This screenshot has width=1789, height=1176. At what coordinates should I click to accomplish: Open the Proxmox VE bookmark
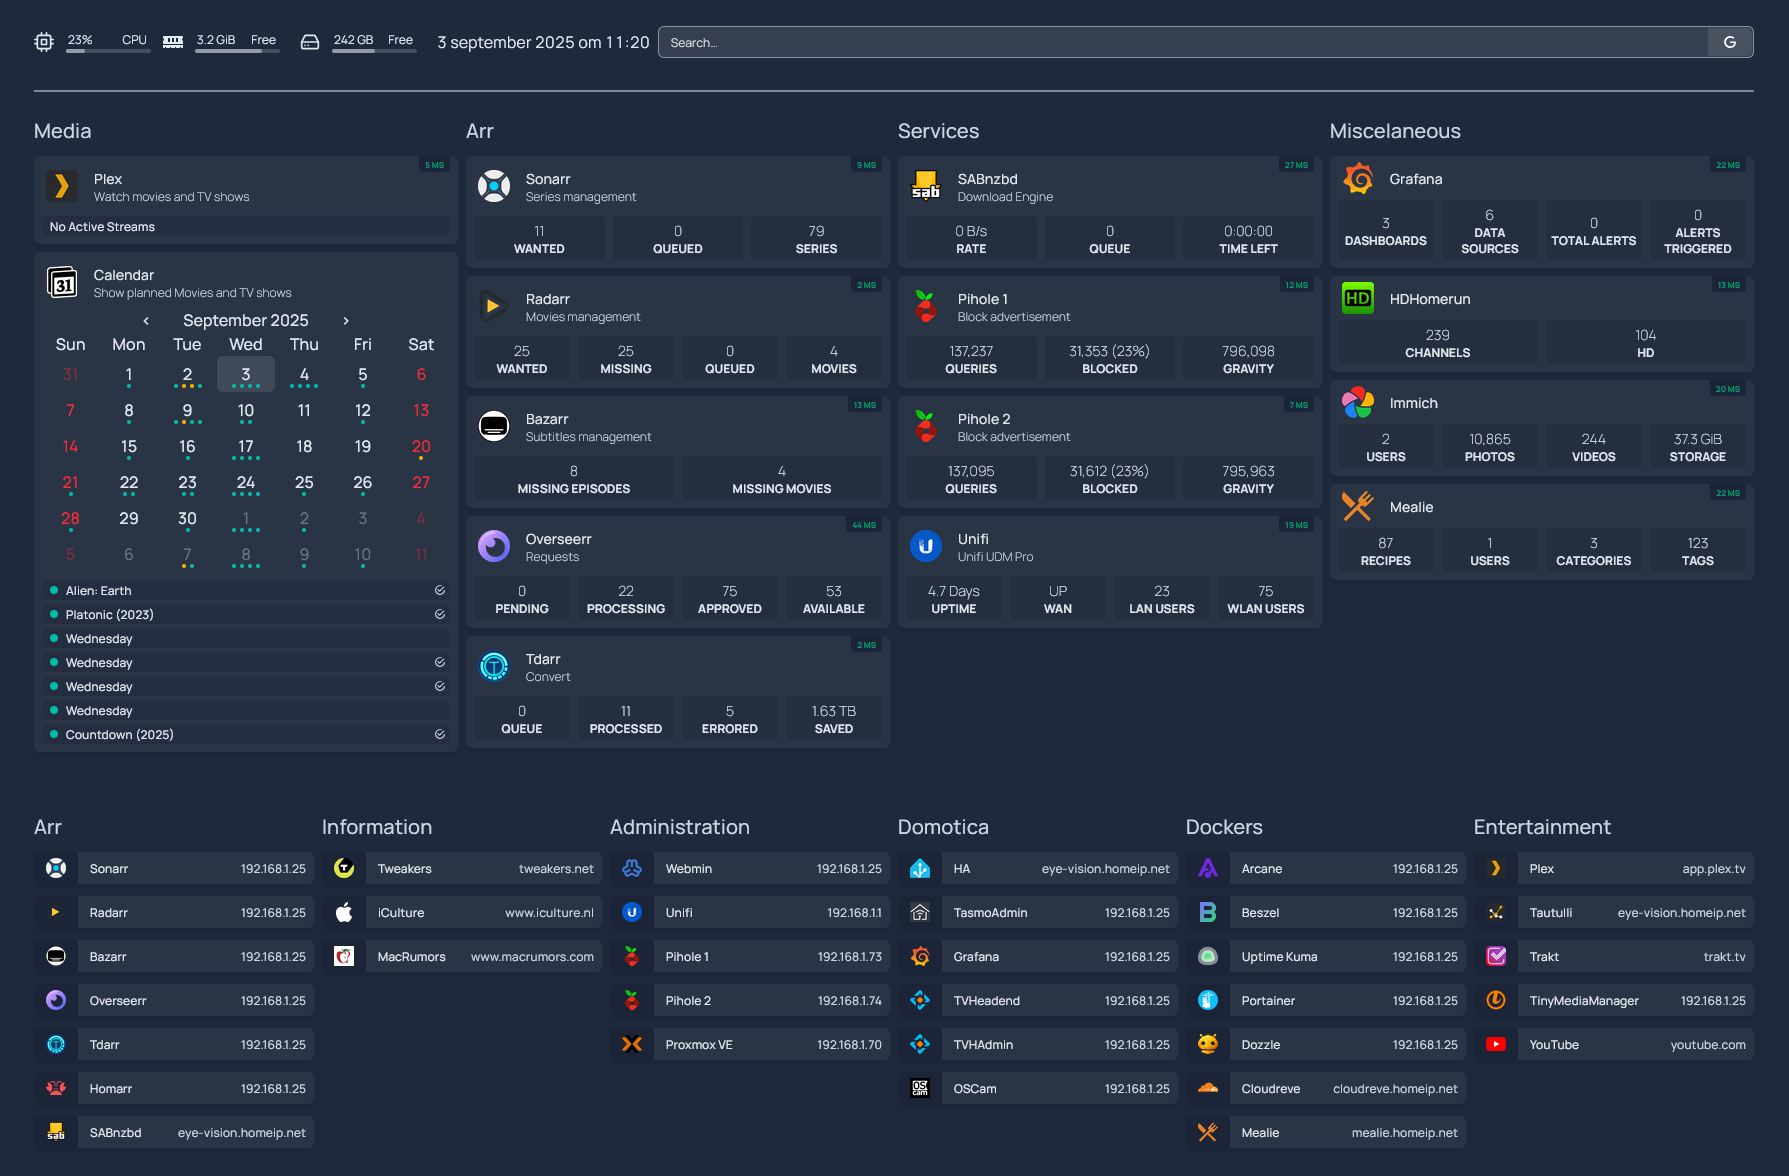750,1045
